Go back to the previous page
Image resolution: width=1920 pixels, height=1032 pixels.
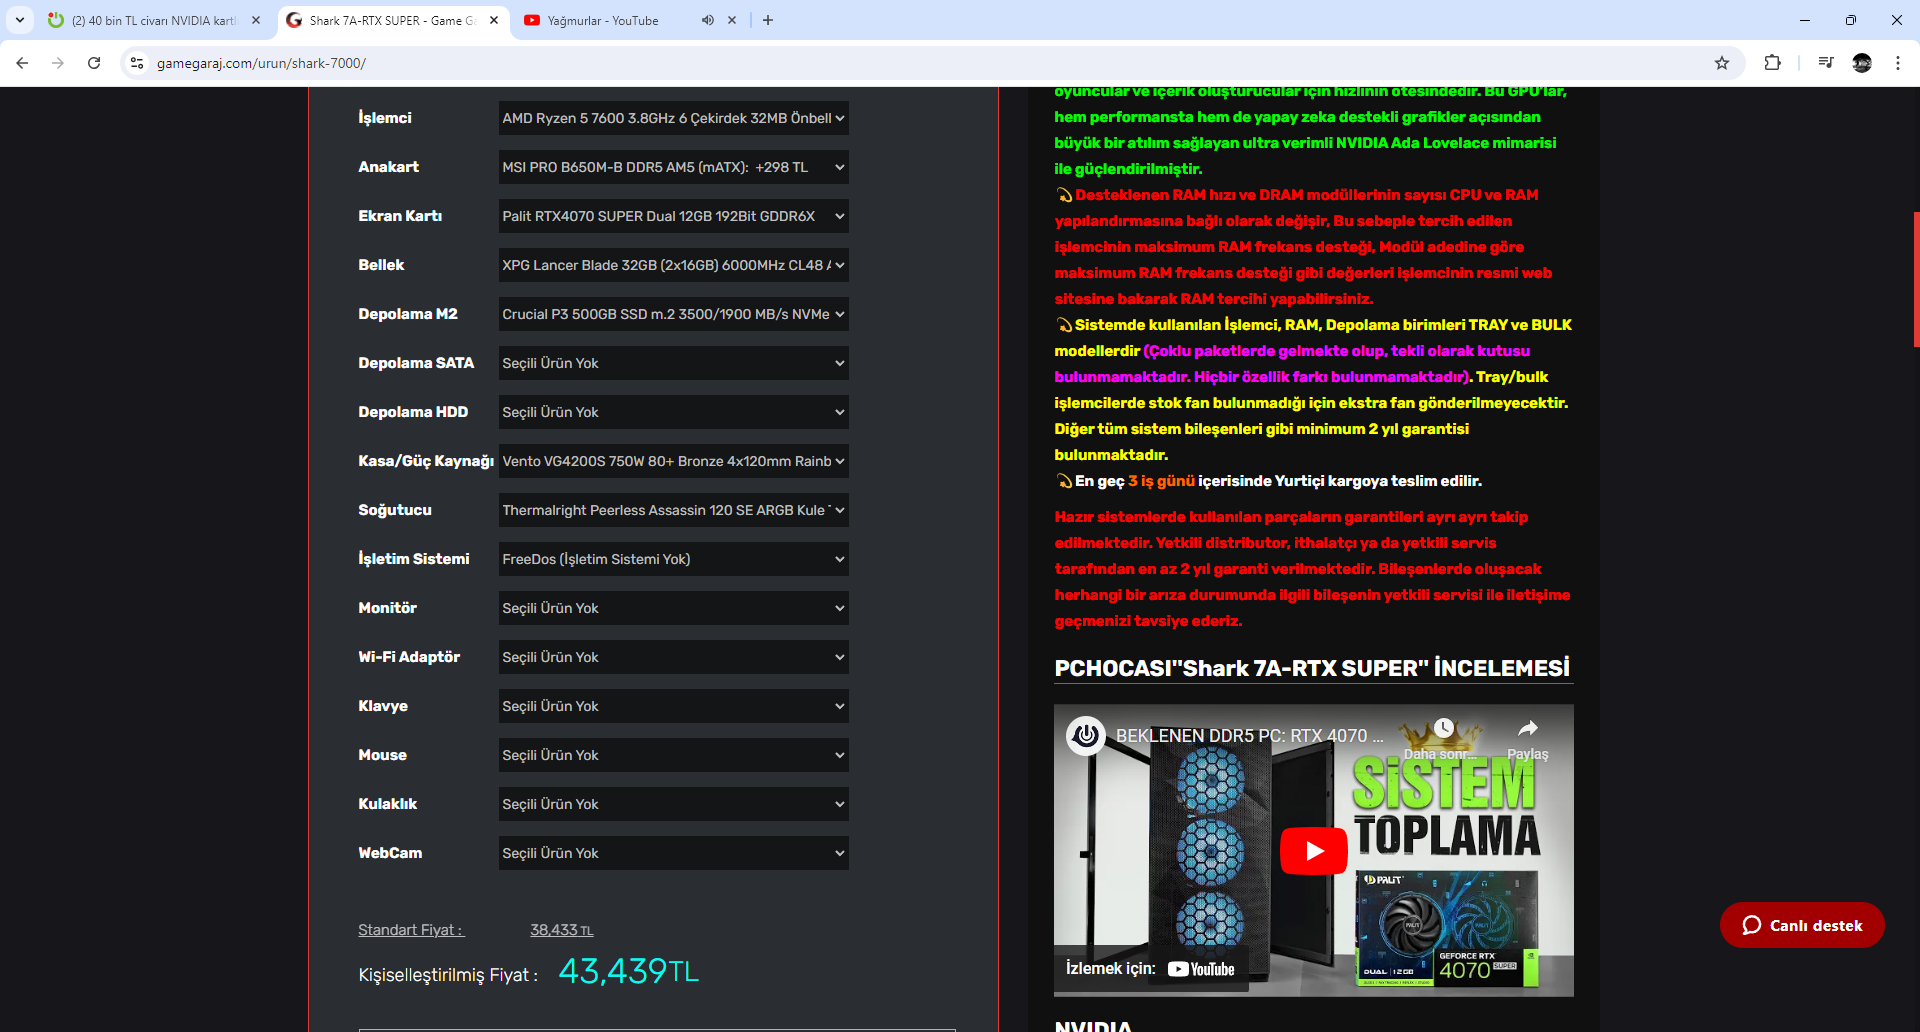coord(22,63)
